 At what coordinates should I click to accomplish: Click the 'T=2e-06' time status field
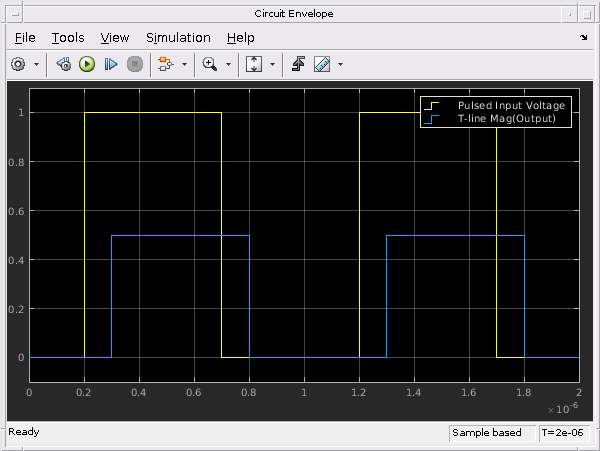pos(564,433)
